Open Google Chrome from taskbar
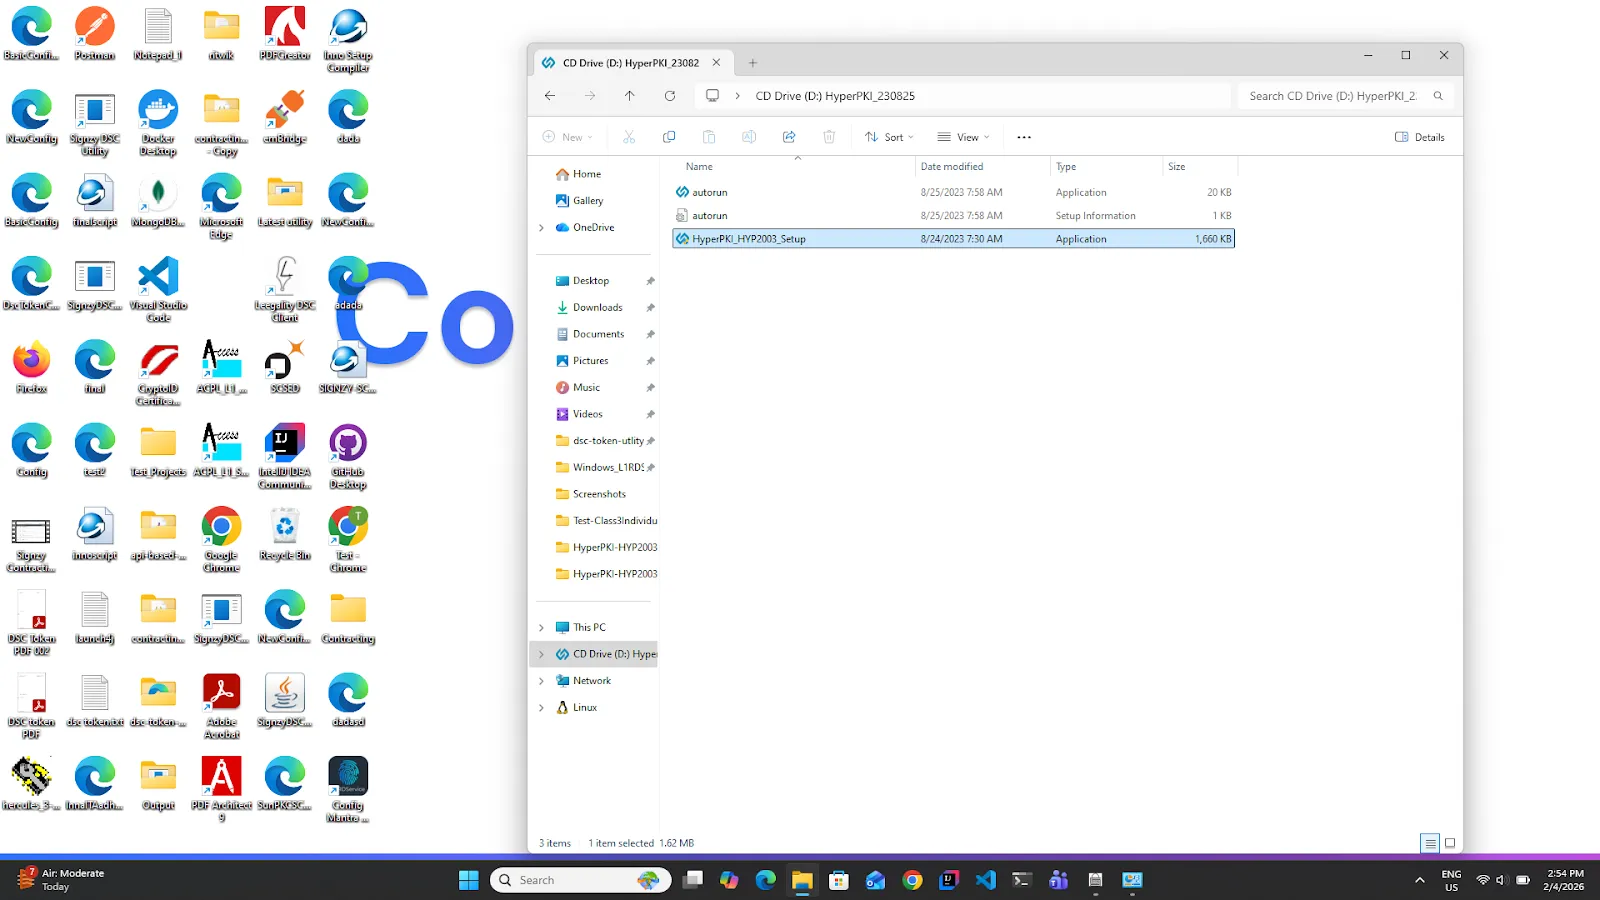Screen dimensions: 1600x900 (912, 880)
